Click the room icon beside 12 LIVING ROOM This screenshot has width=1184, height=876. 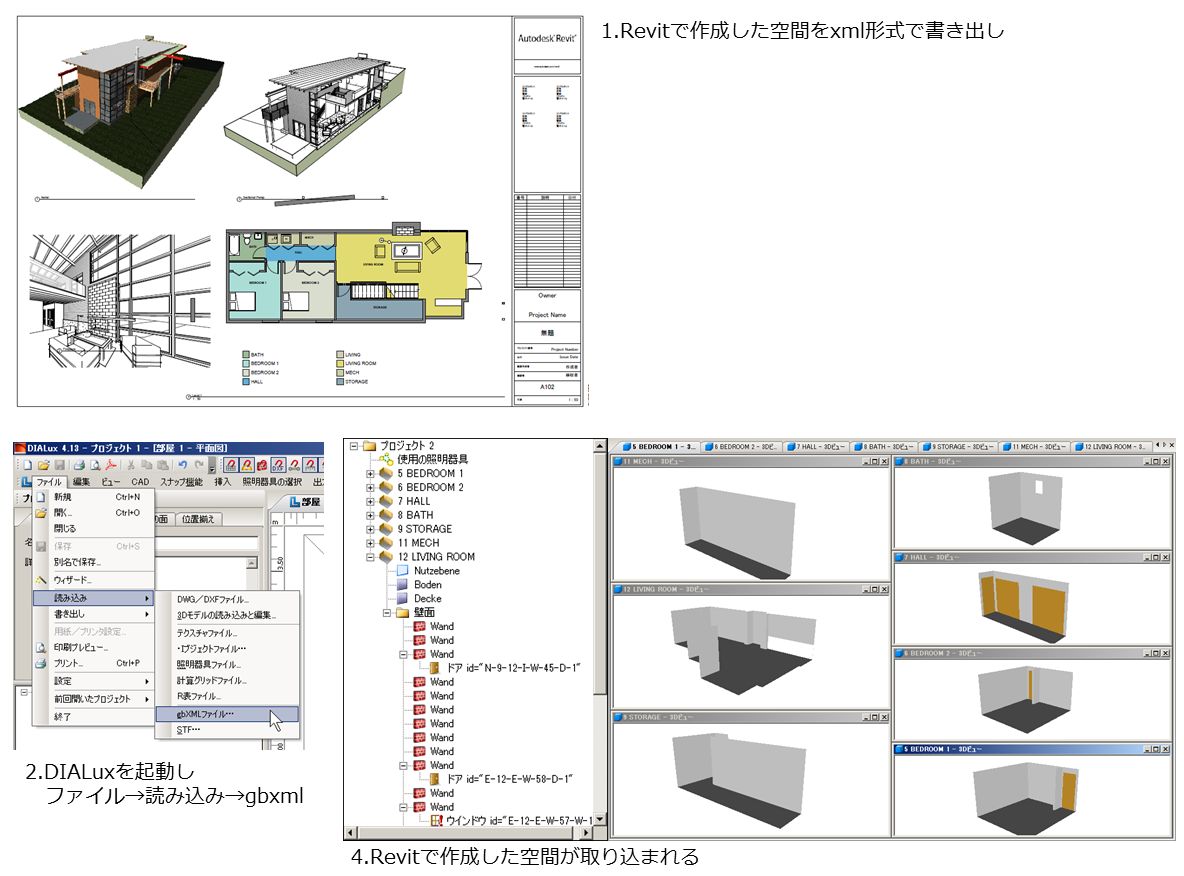pyautogui.click(x=386, y=557)
